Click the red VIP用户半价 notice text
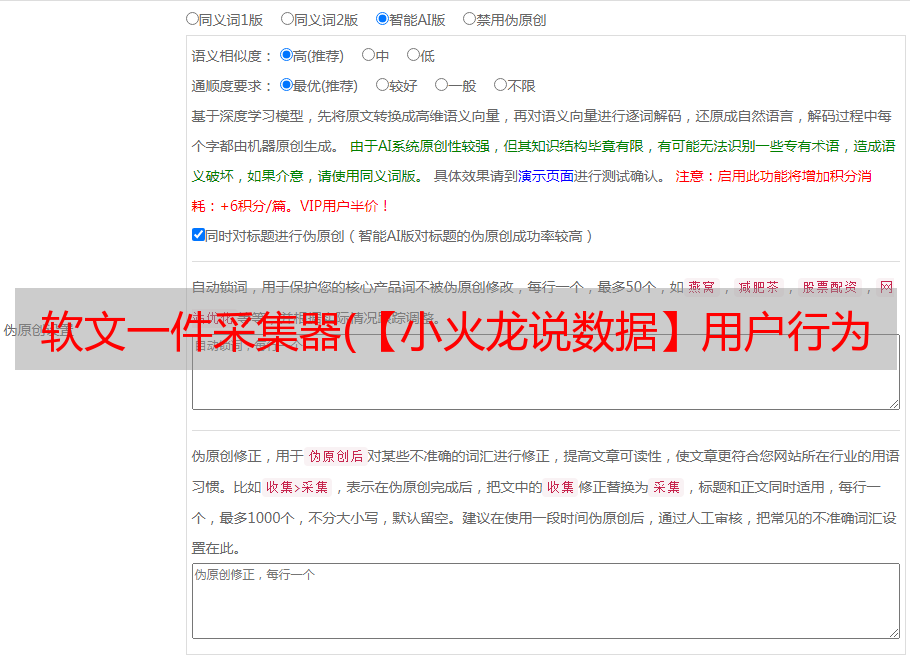The image size is (911, 658). click(x=344, y=206)
